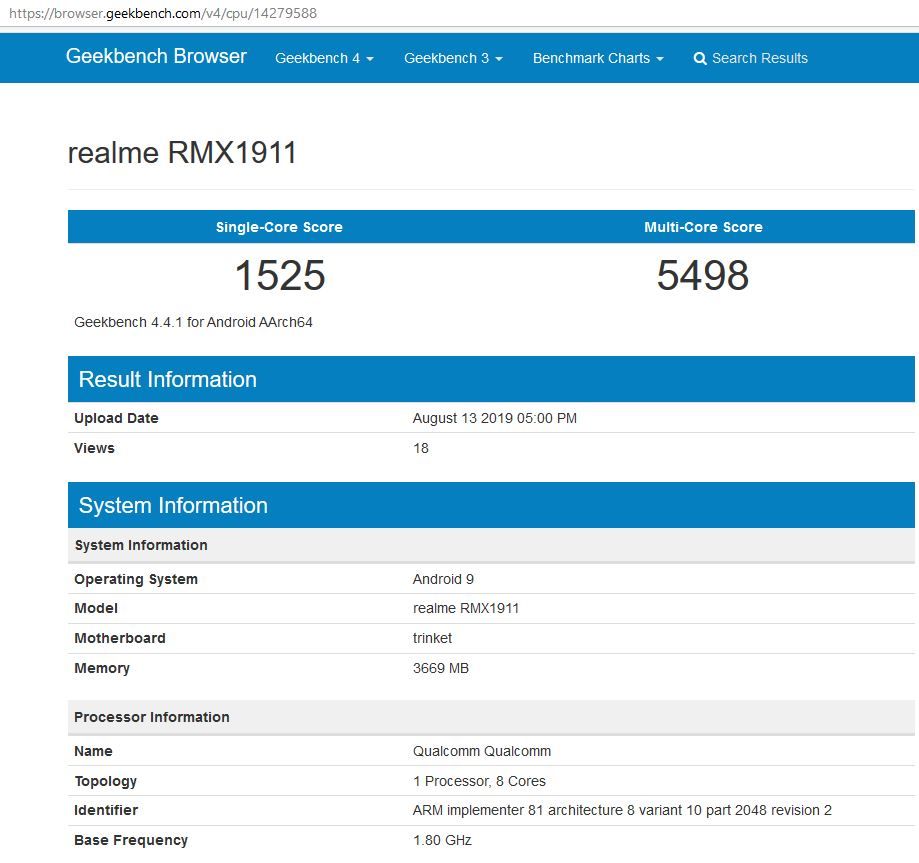Select the Model value realme RMX1911
The height and width of the screenshot is (863, 919).
468,608
